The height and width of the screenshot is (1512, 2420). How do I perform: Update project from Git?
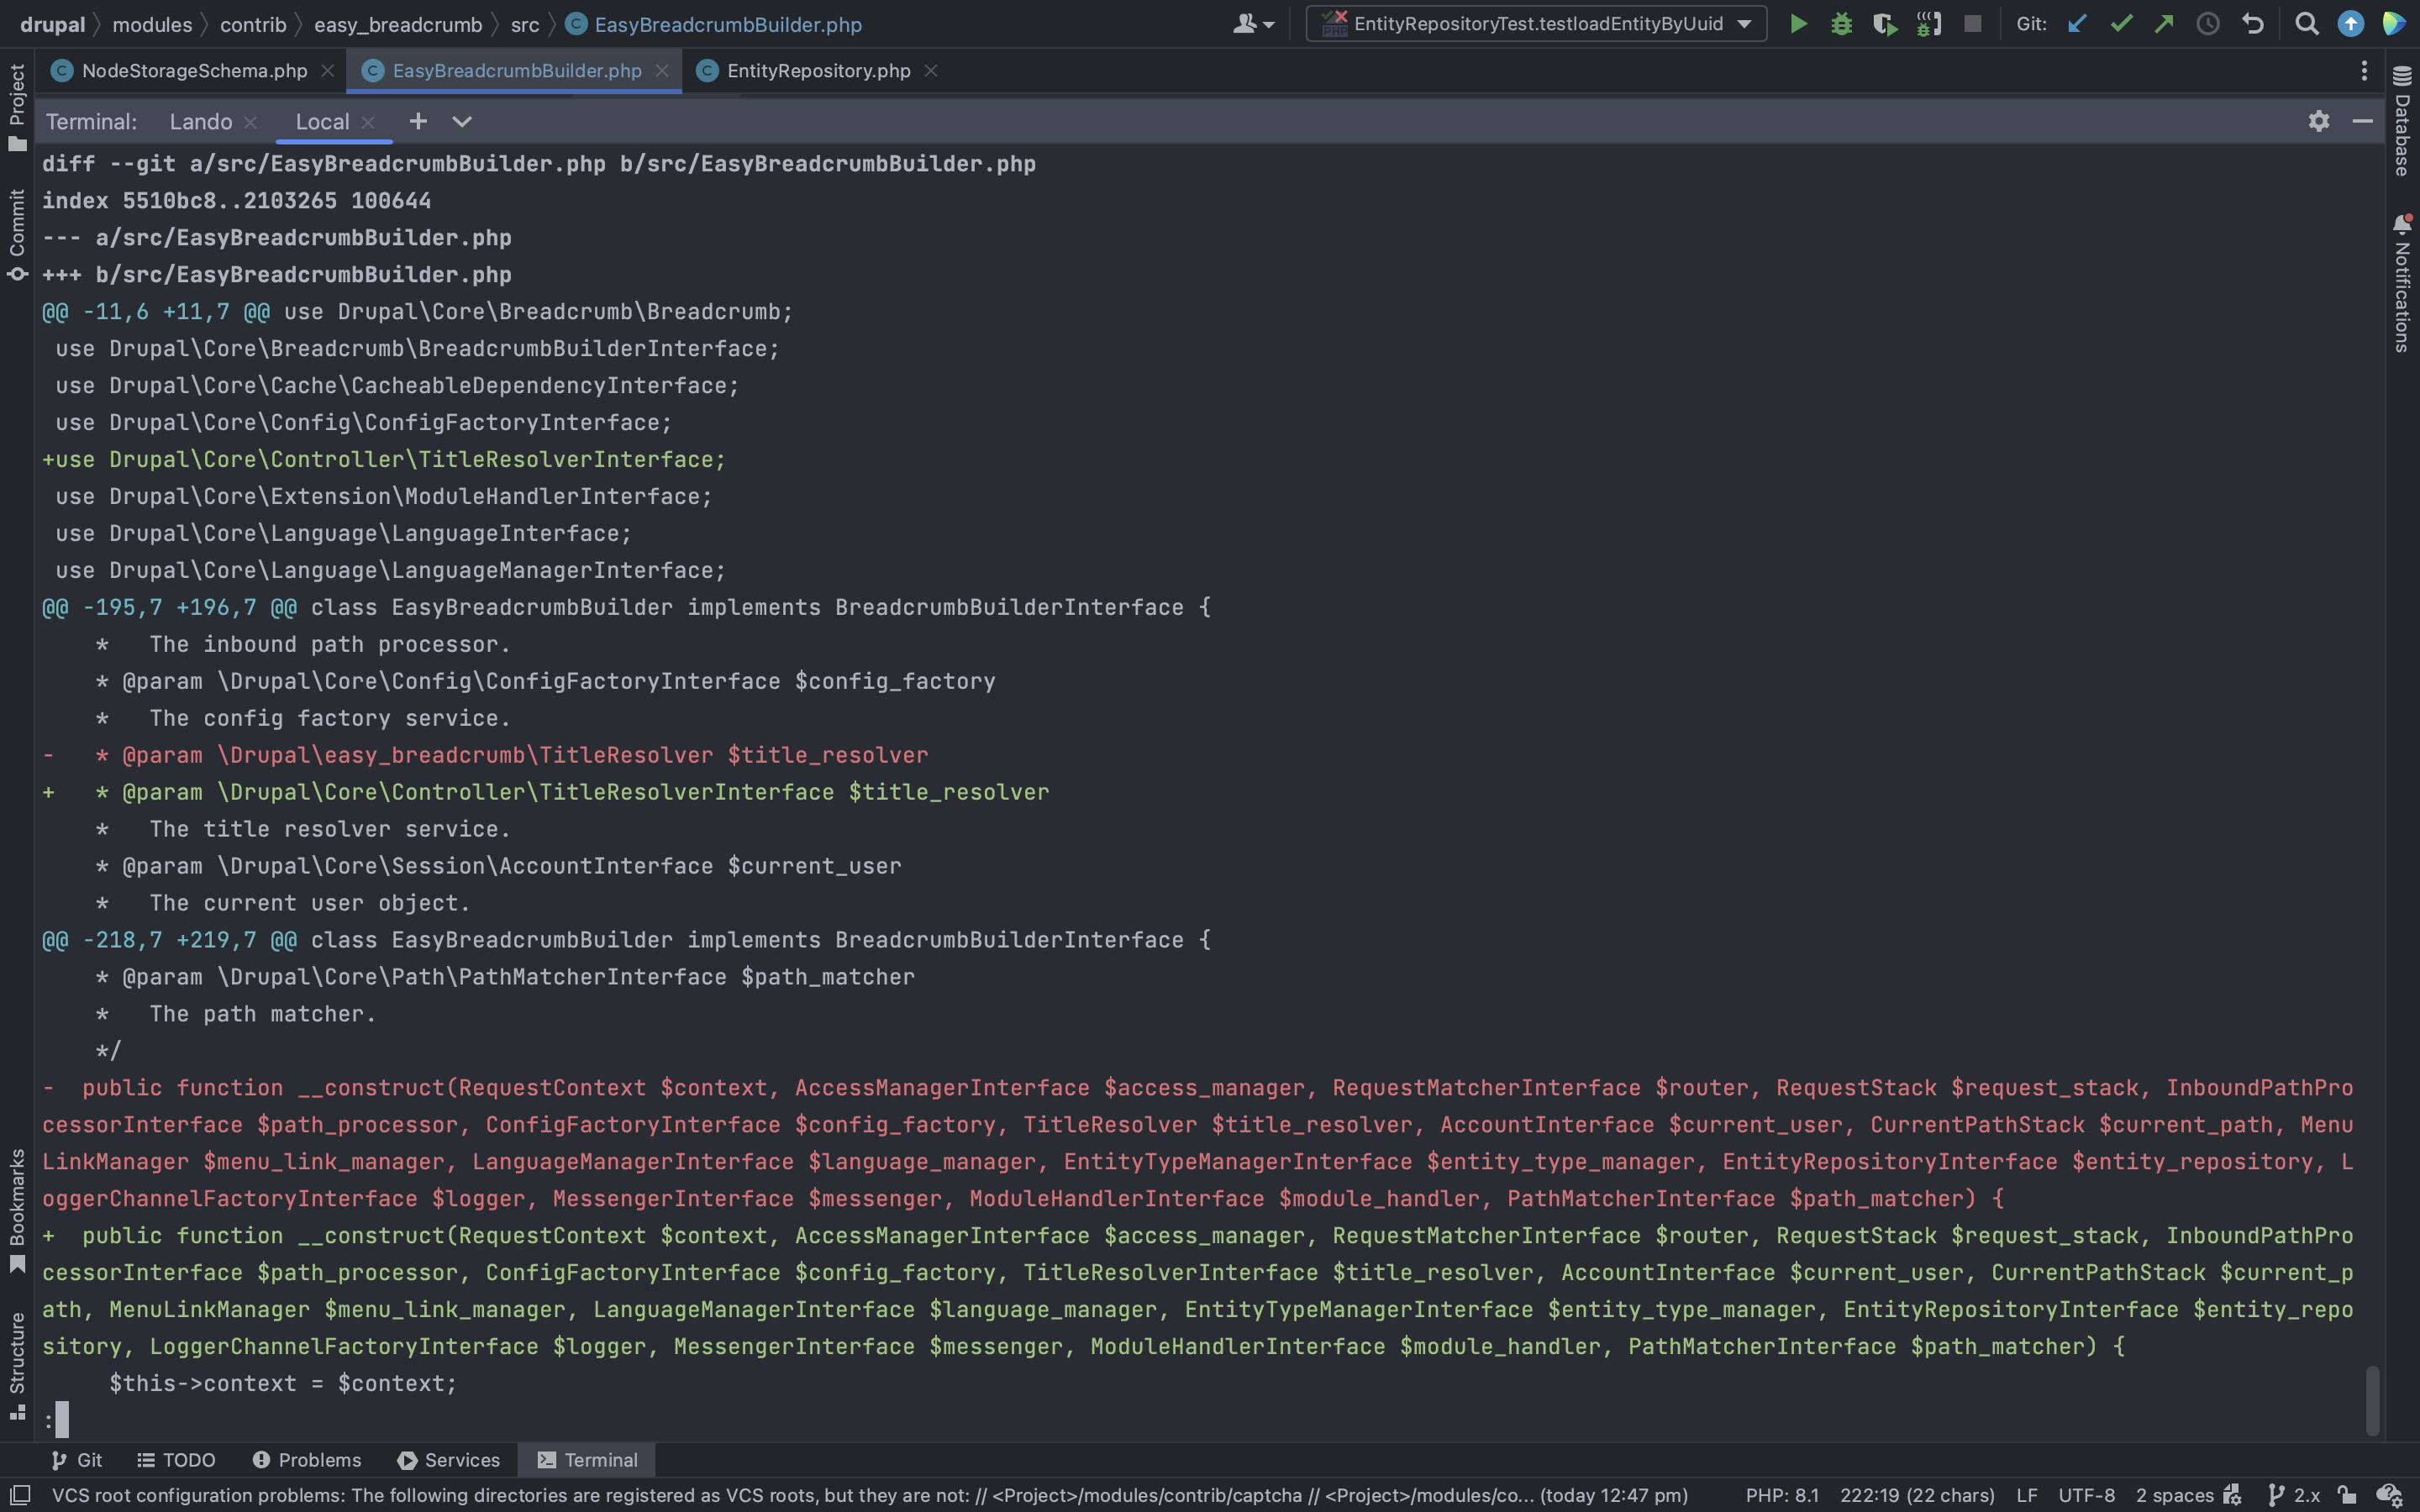(2077, 23)
